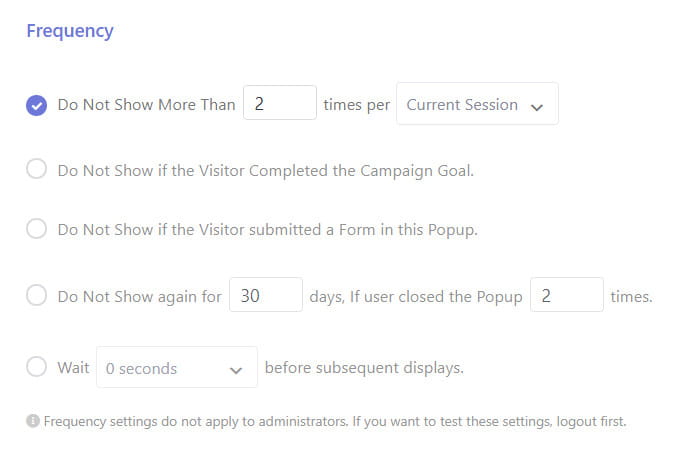Focus the 30 days input field

[265, 296]
